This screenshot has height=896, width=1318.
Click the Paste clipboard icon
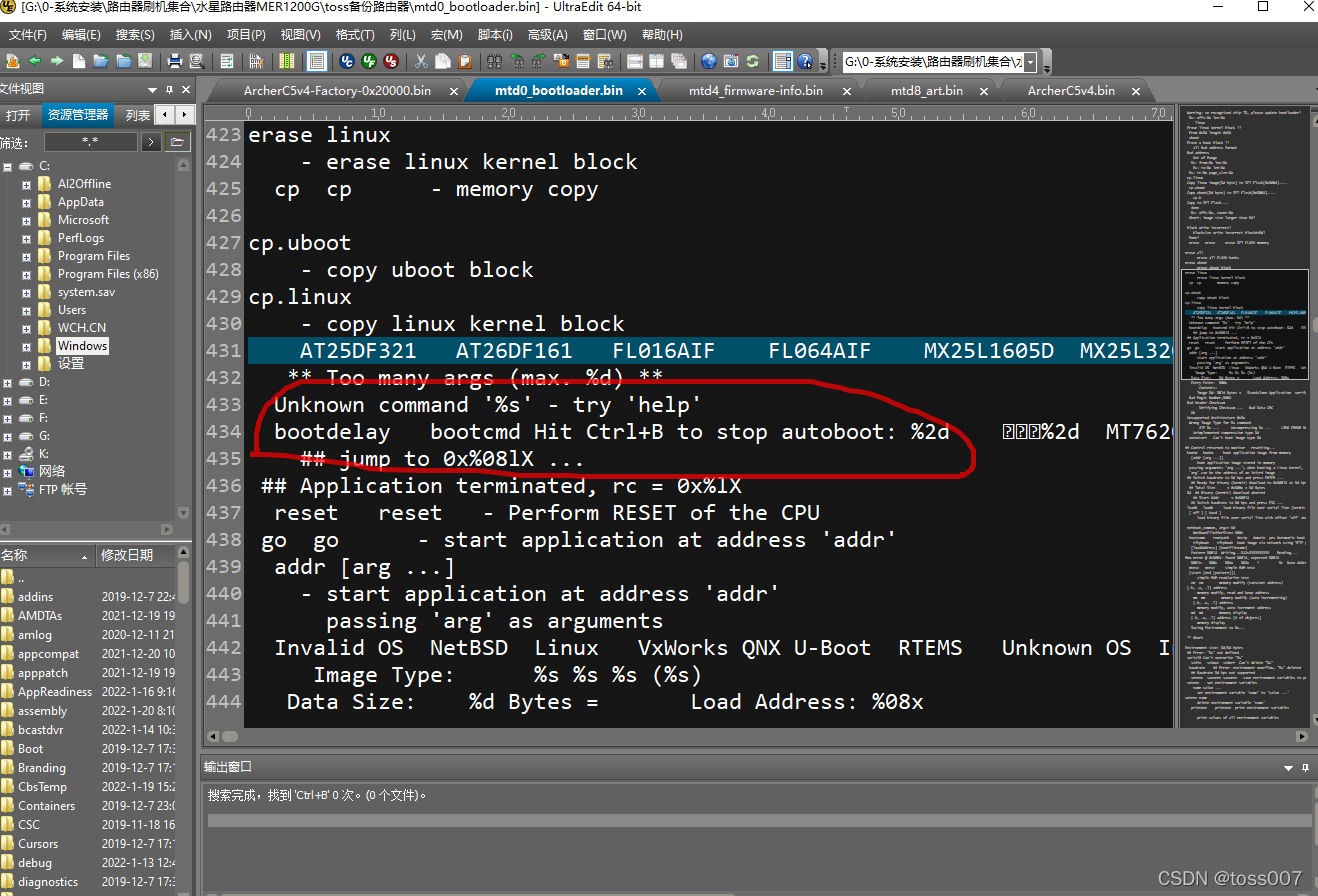463,61
